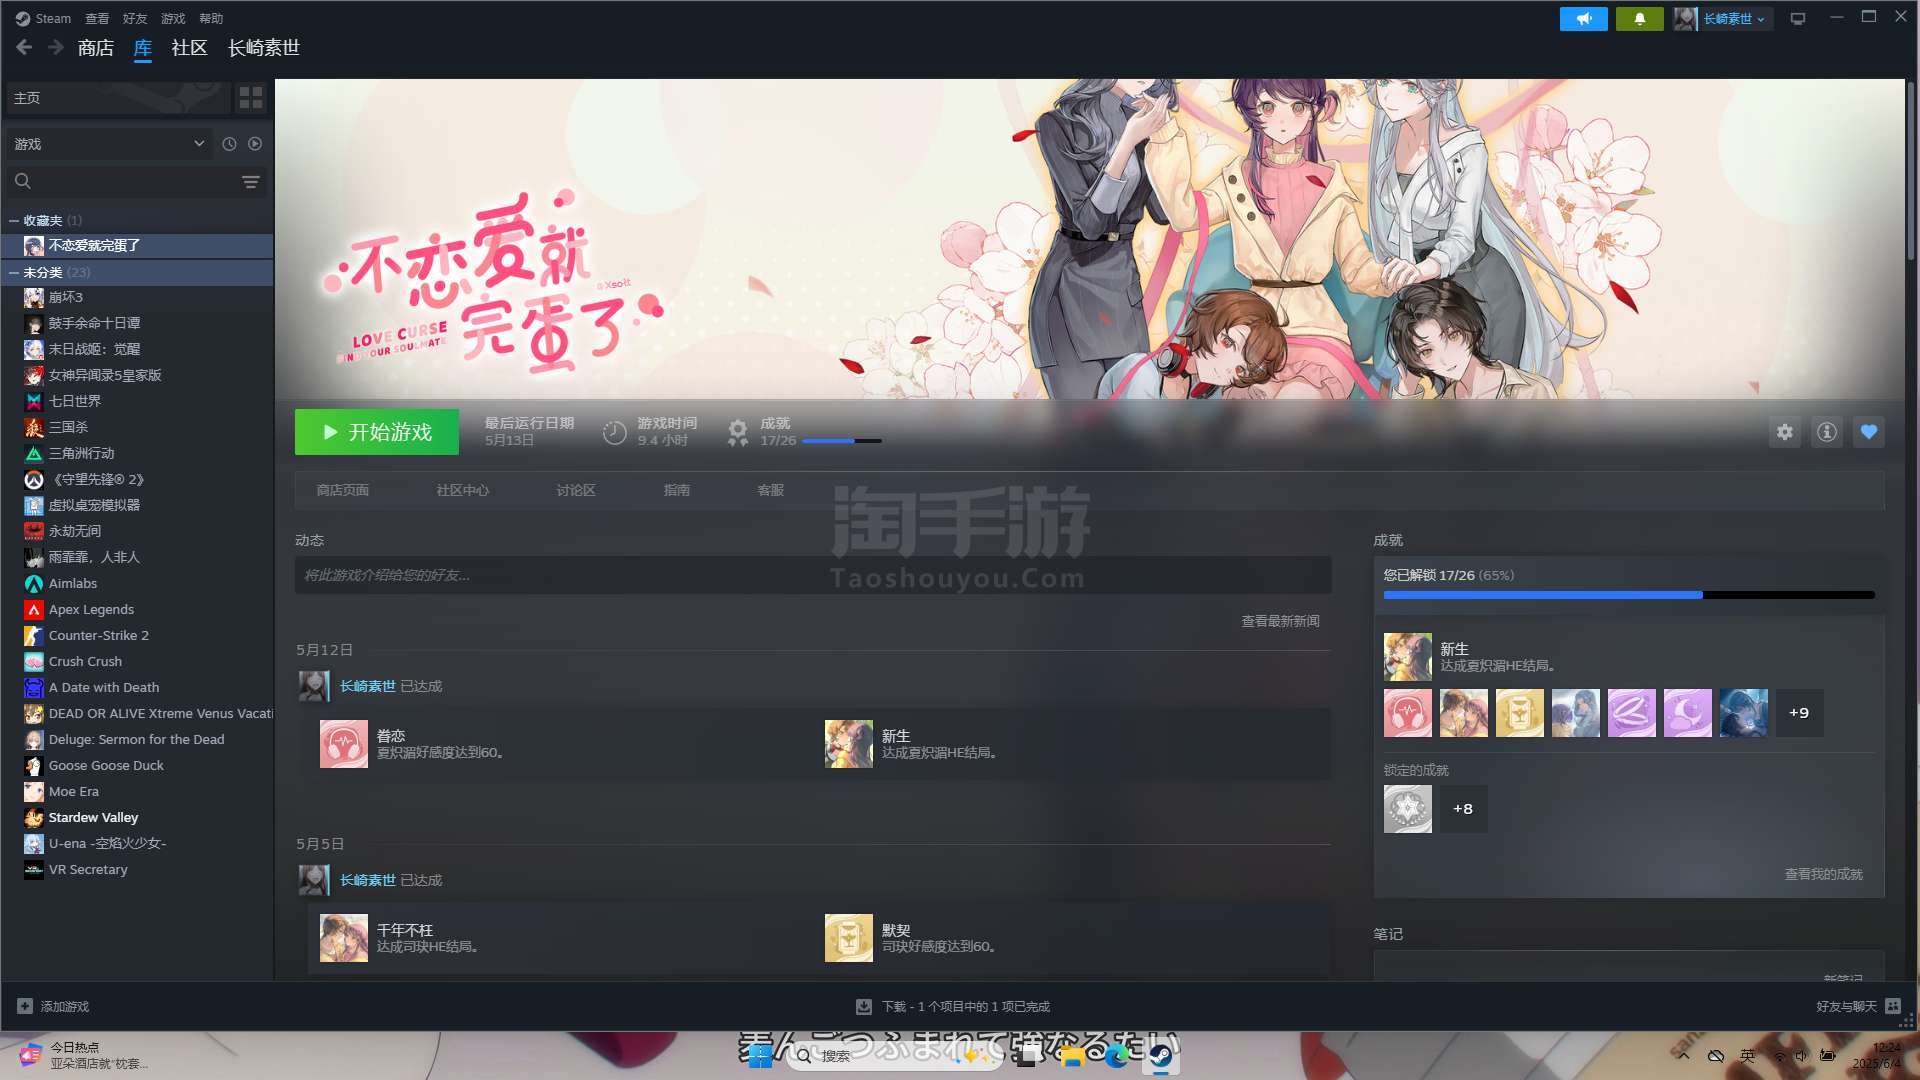Open the 游戏 menu in menu bar
Screen dimensions: 1920x1080
pyautogui.click(x=173, y=18)
